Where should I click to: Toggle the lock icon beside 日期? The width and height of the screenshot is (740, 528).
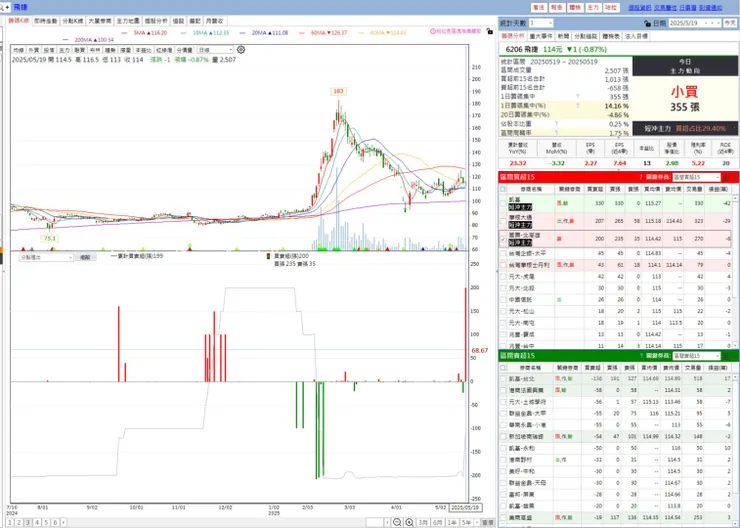(x=647, y=23)
